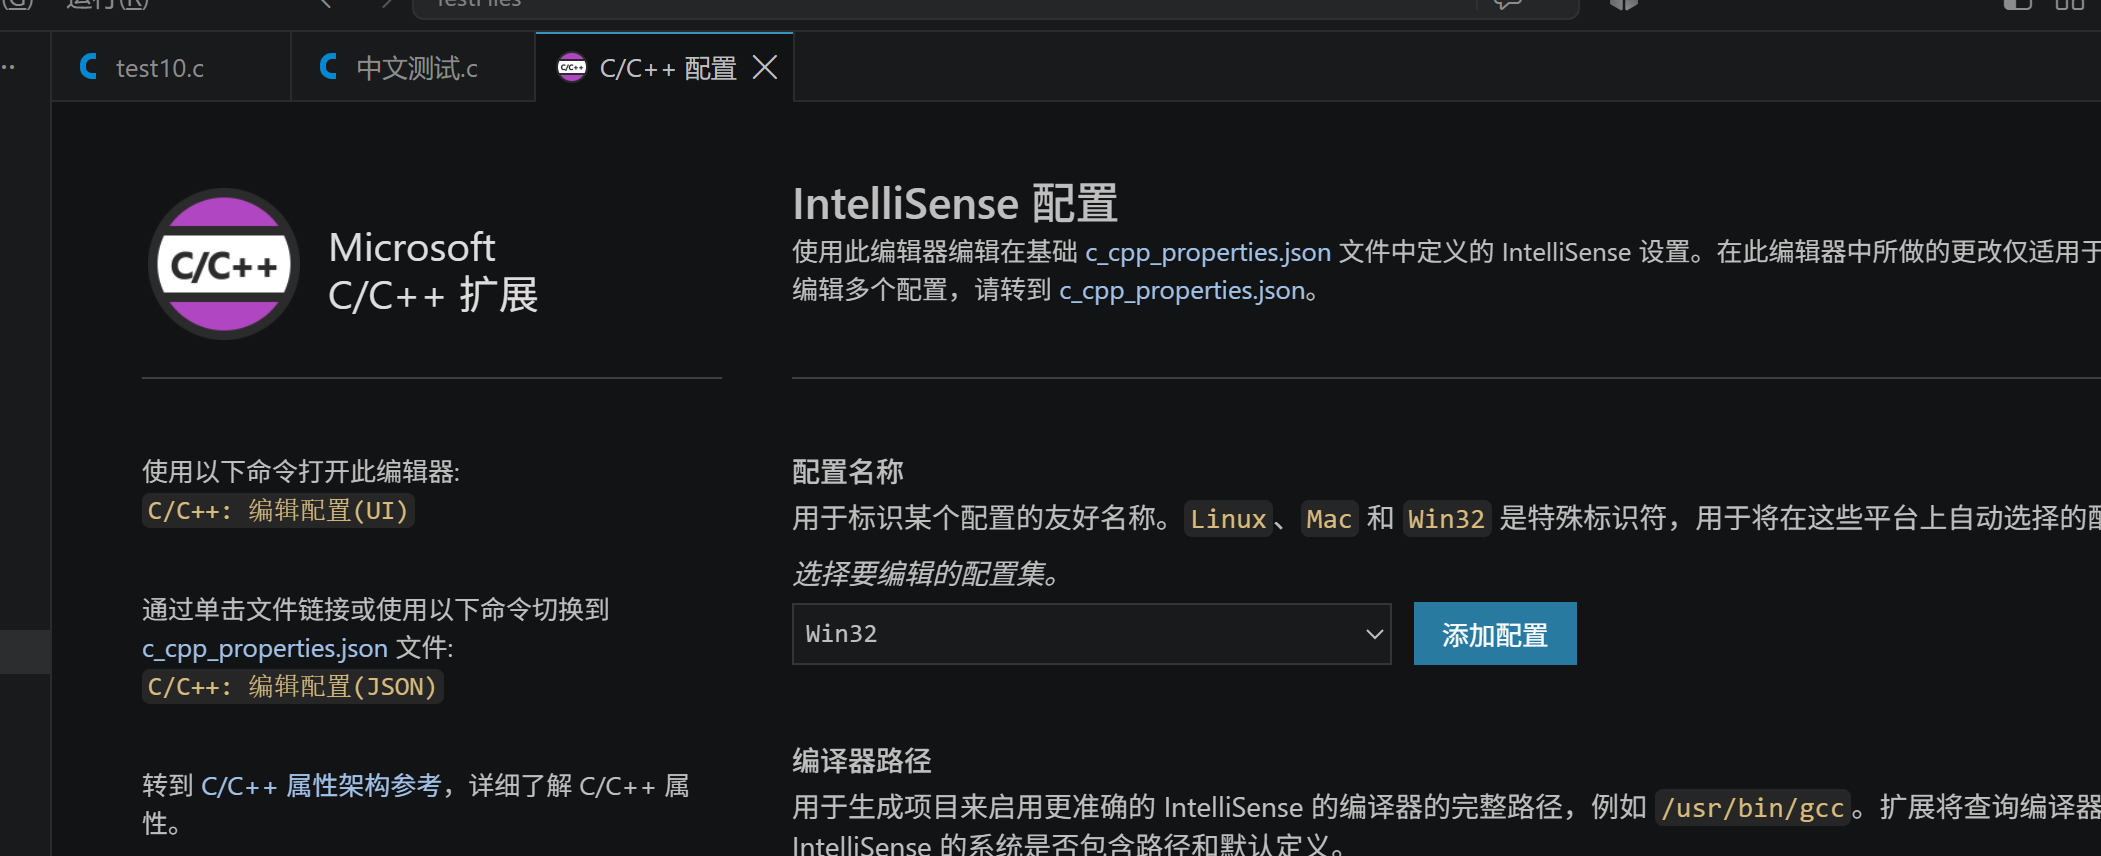Click the 'Microsoft C/C++ 扩展' title text
This screenshot has height=856, width=2101.
433,271
